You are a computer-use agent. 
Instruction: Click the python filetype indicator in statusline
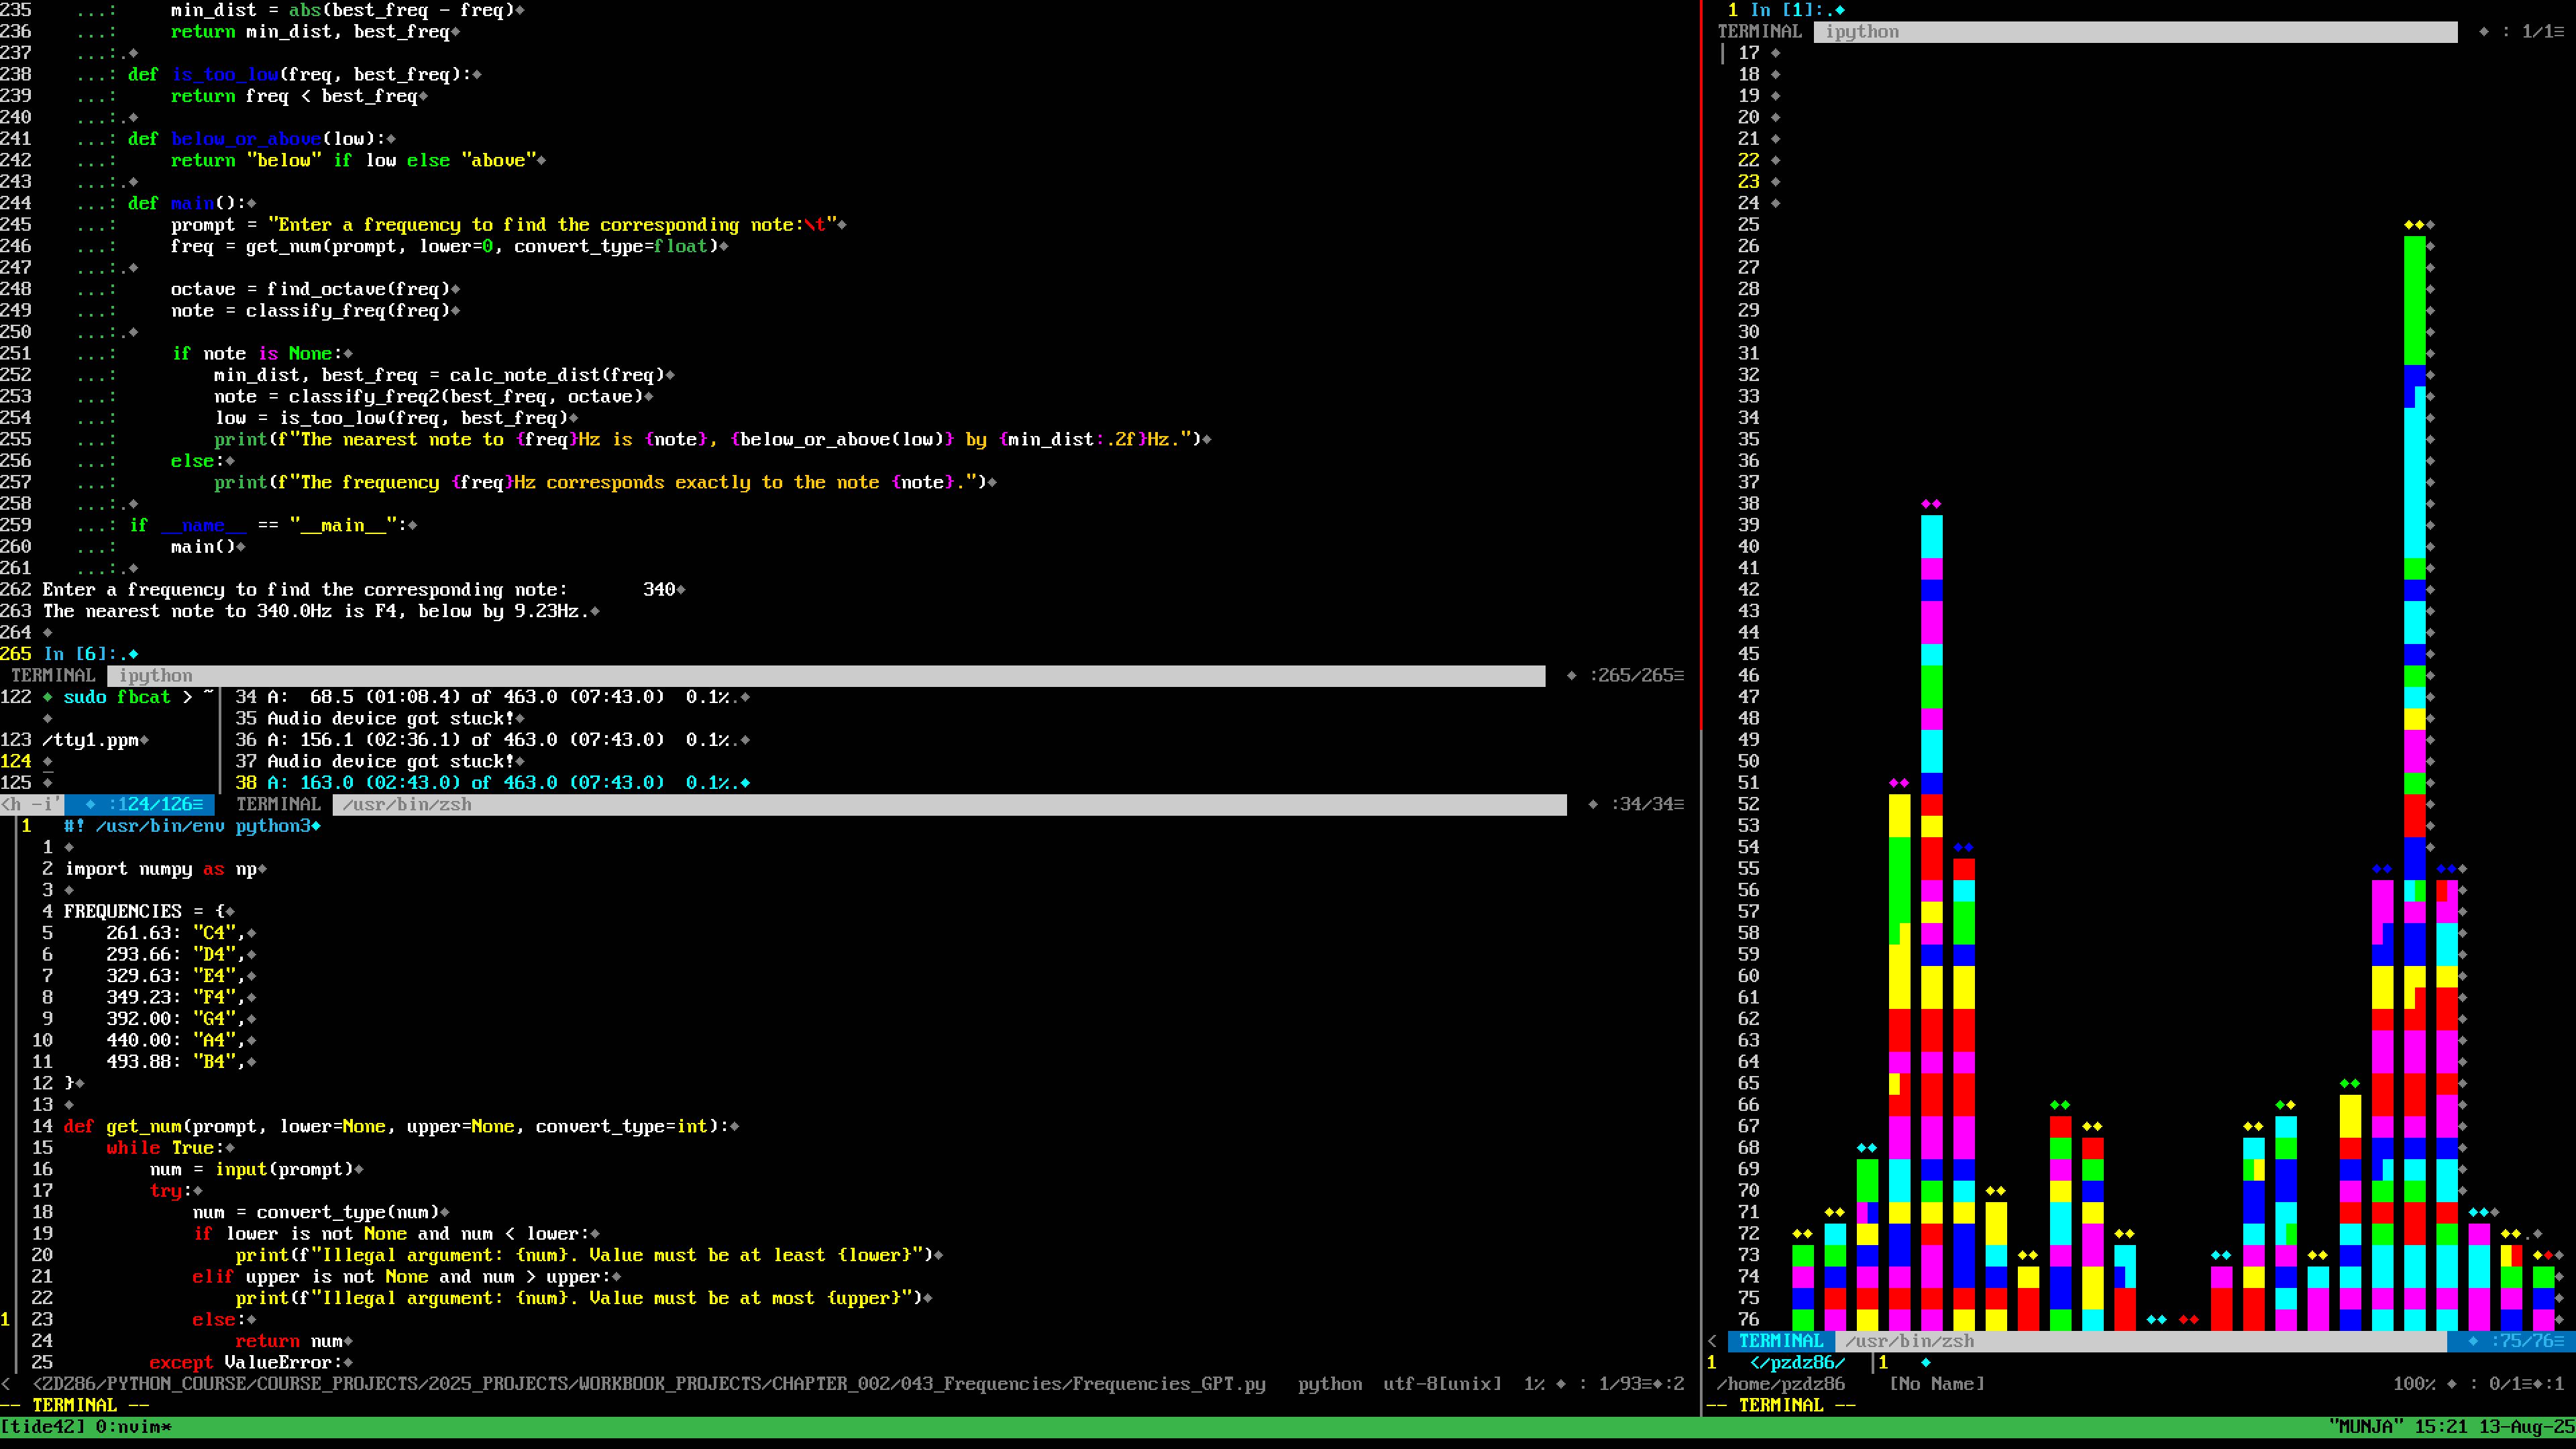pos(1329,1384)
